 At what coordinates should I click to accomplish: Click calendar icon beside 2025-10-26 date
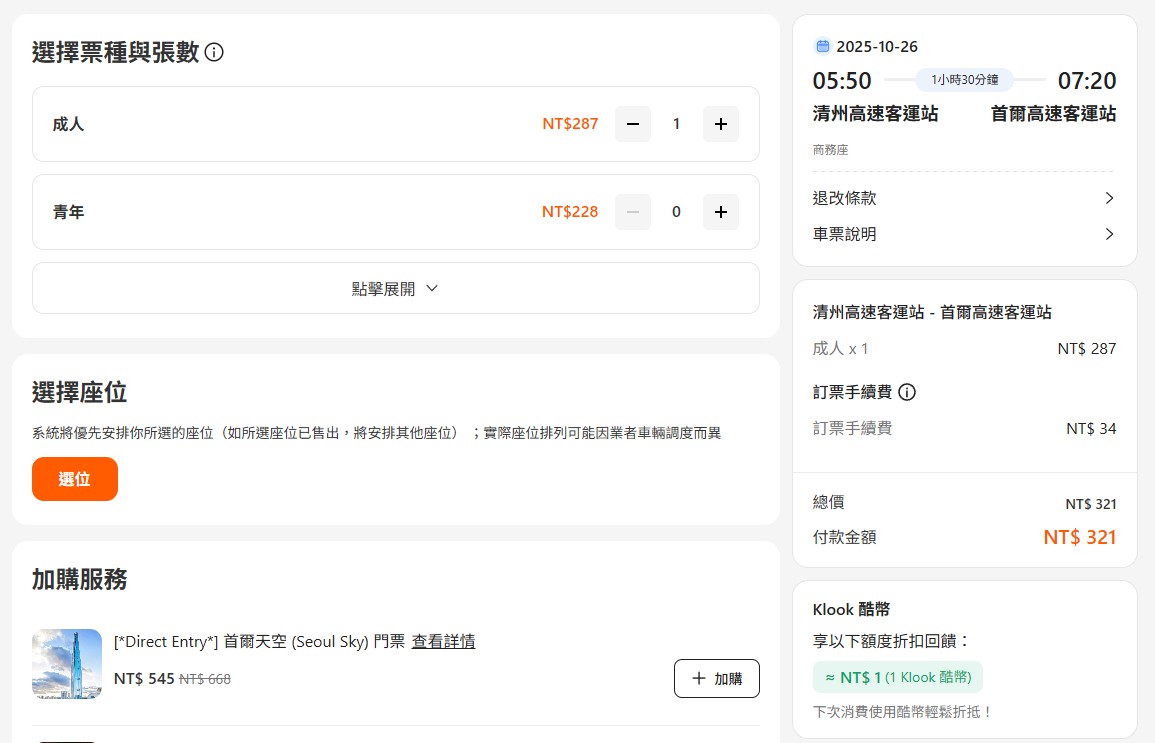coord(823,46)
